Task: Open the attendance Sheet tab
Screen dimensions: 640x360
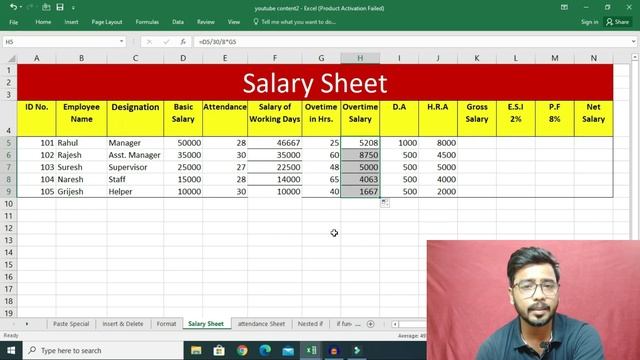Action: tap(261, 324)
